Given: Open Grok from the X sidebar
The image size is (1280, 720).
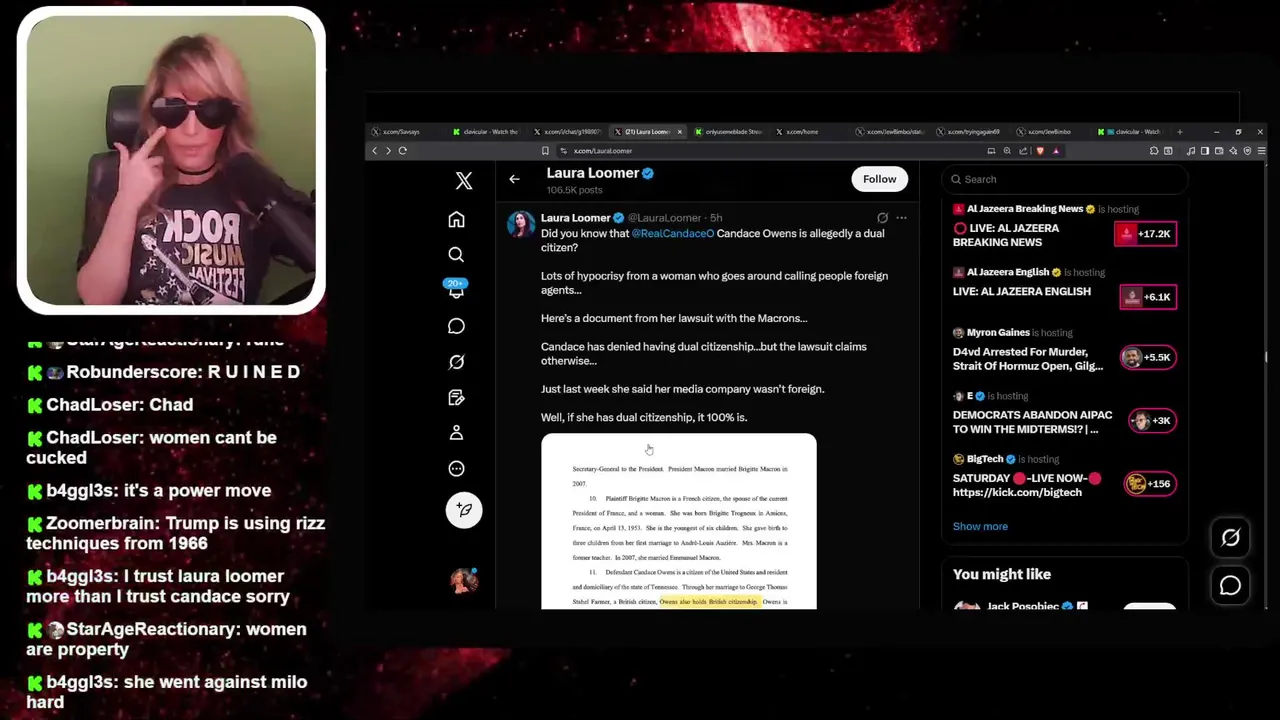Looking at the screenshot, I should [456, 362].
